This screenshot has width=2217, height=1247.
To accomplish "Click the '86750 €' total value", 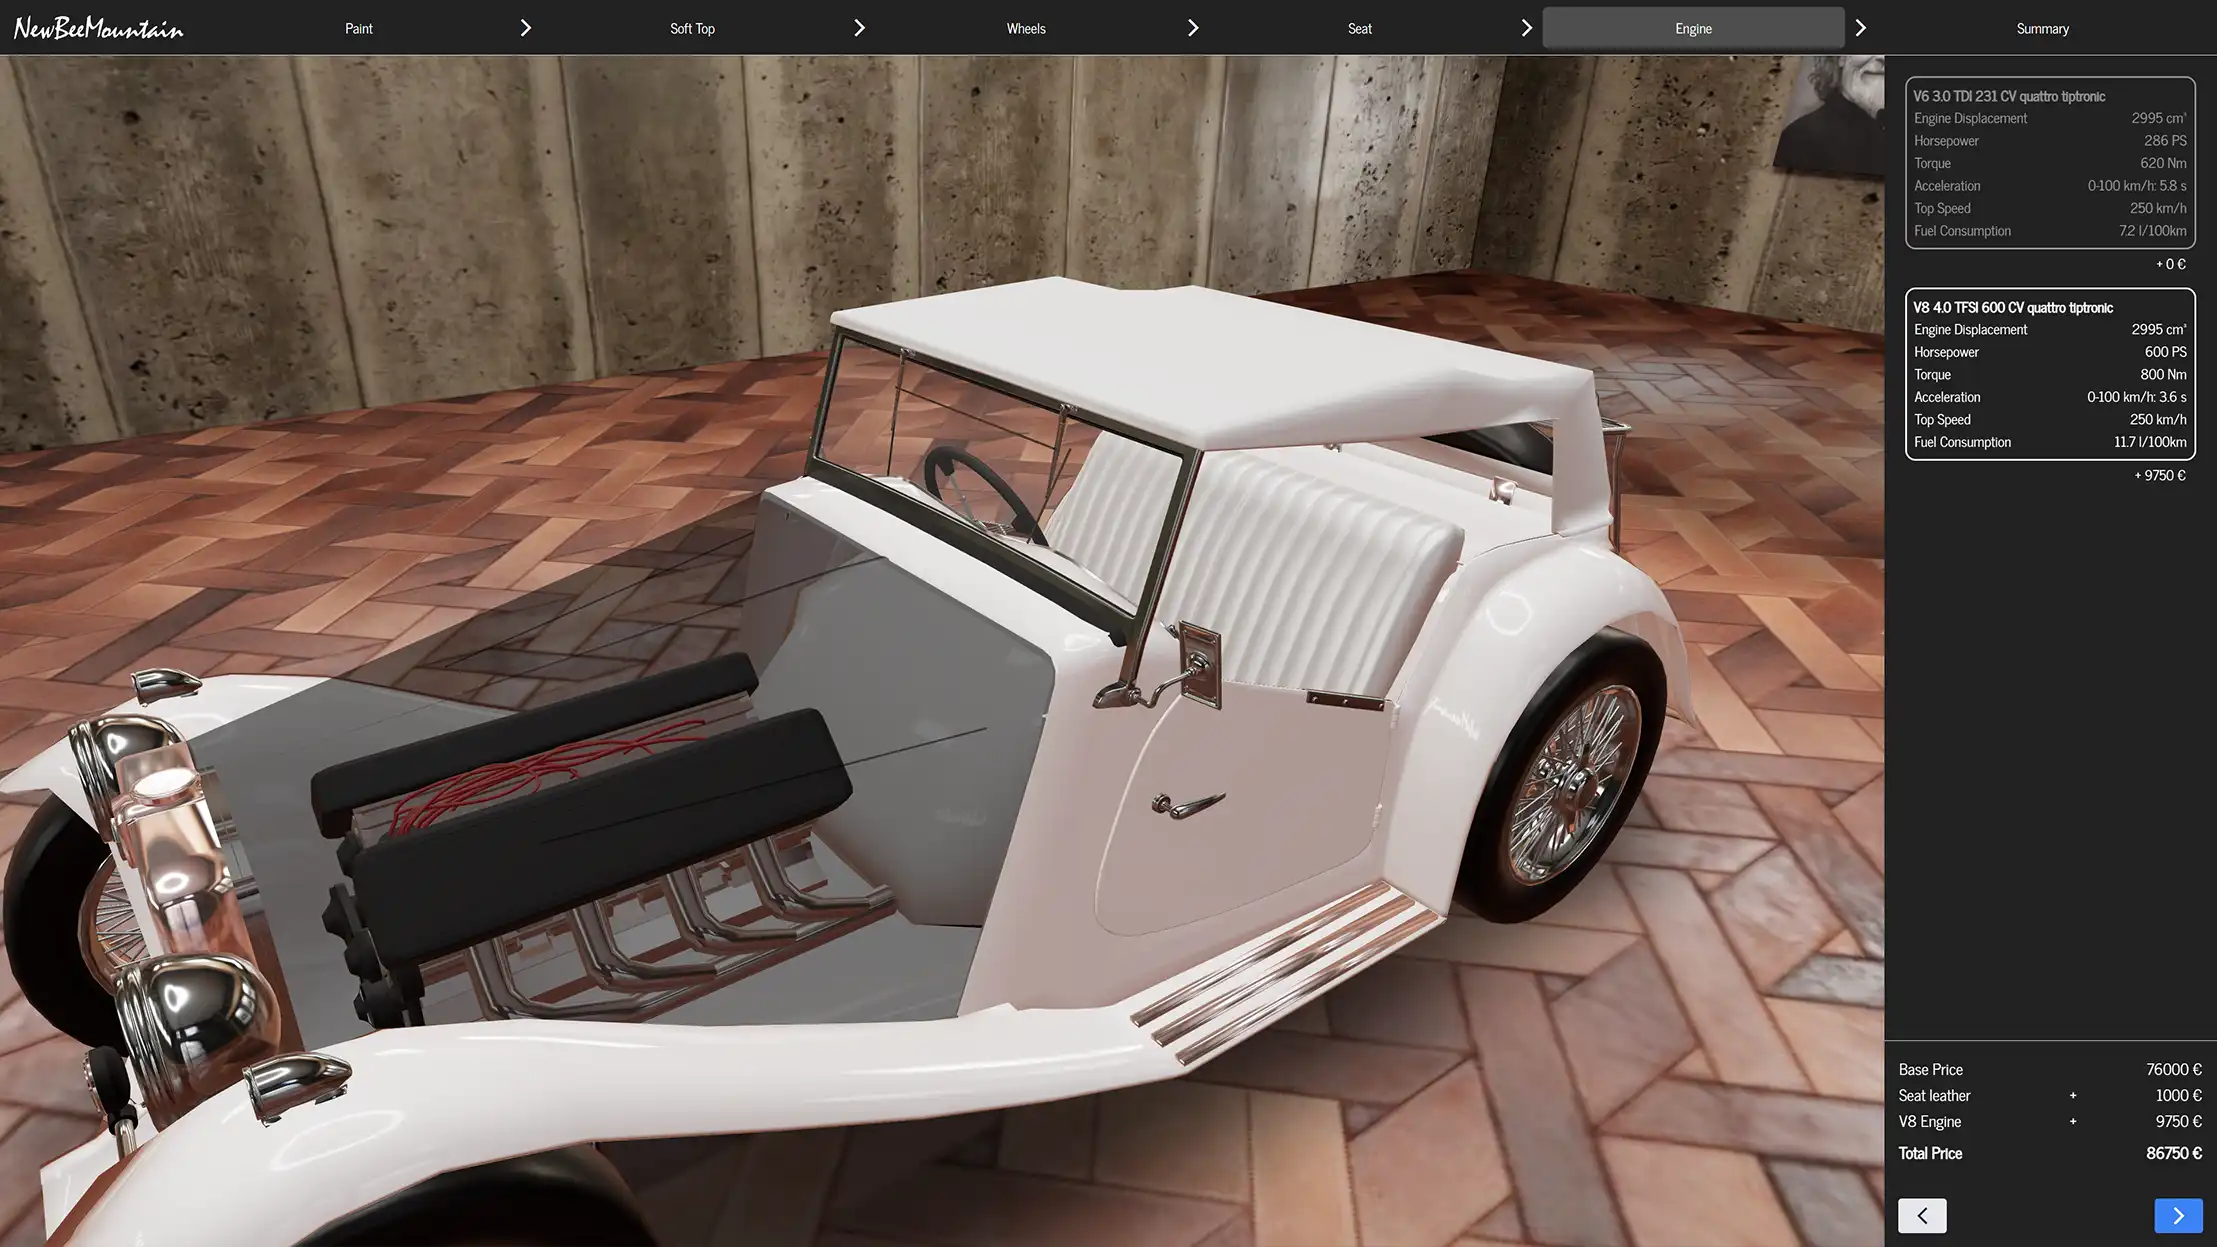I will point(2174,1153).
